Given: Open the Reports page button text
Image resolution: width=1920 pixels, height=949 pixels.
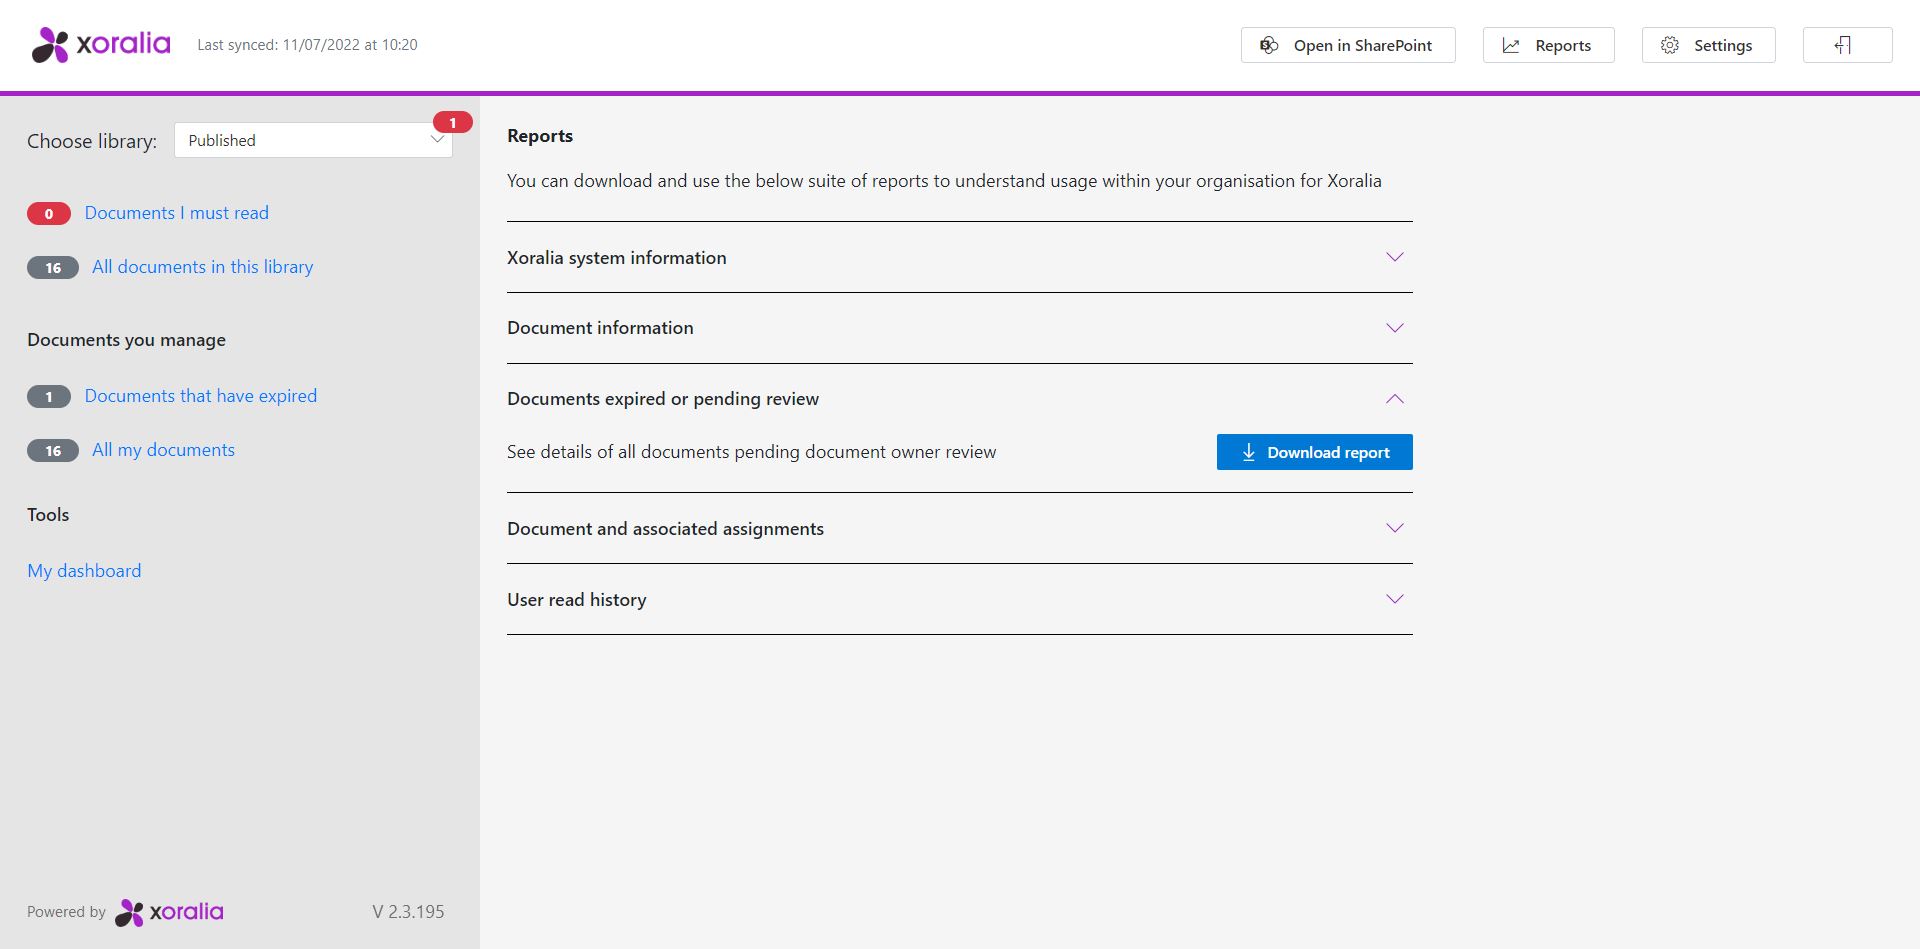Looking at the screenshot, I should point(1563,46).
